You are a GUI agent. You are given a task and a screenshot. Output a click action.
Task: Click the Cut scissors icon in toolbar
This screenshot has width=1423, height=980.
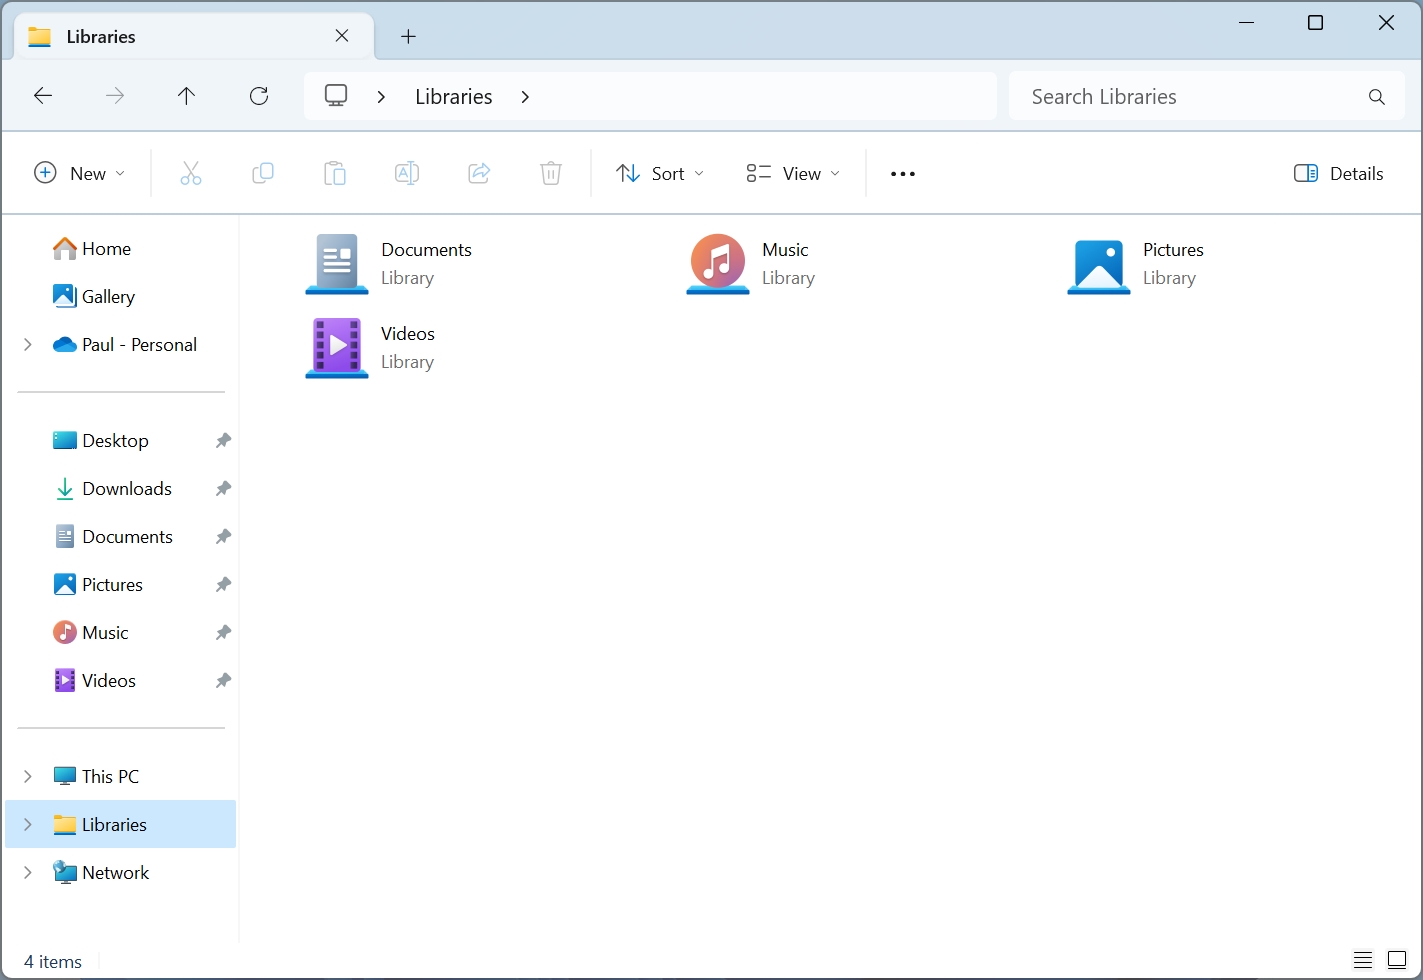tap(191, 173)
